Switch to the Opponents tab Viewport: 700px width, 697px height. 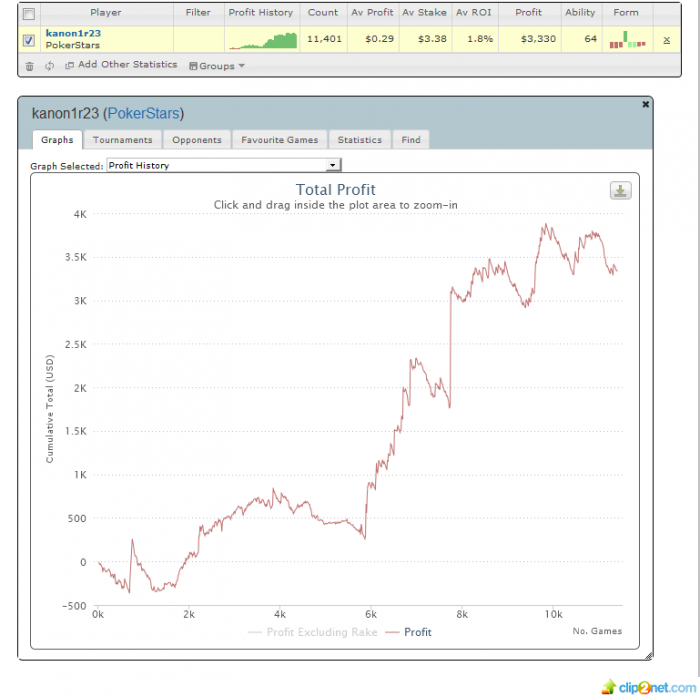point(197,140)
